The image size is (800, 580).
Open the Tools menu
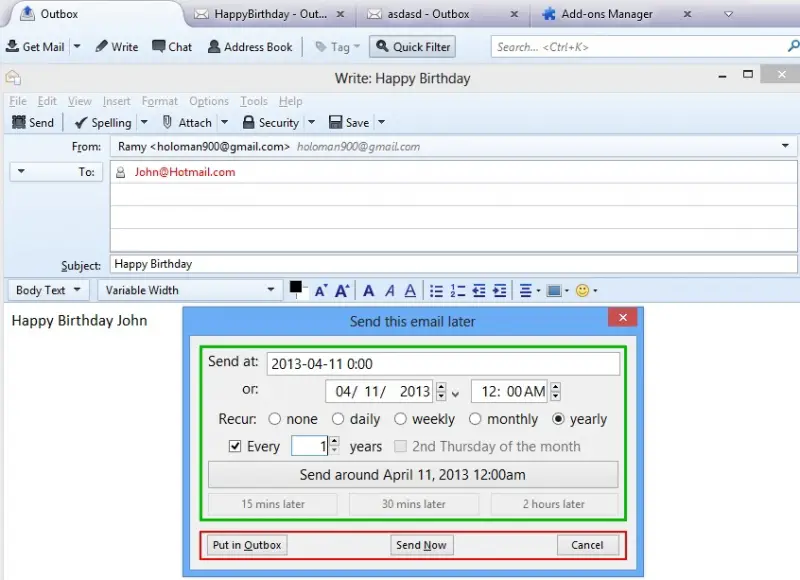254,101
